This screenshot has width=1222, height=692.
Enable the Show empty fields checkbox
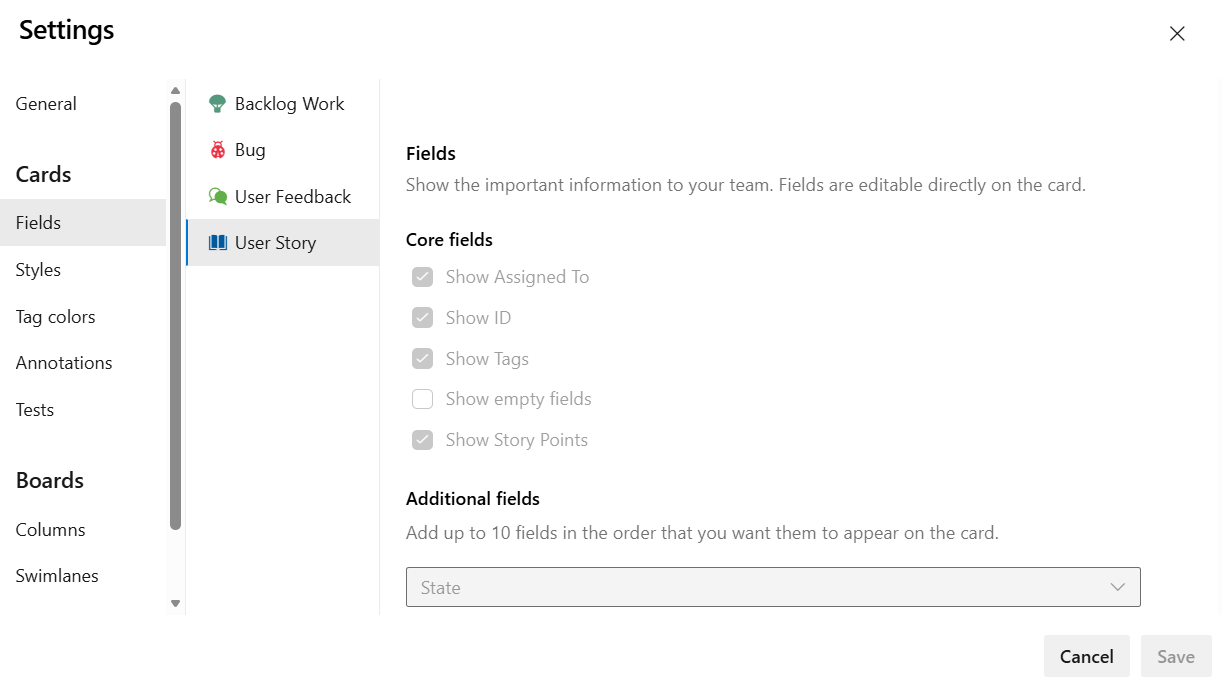tap(422, 398)
